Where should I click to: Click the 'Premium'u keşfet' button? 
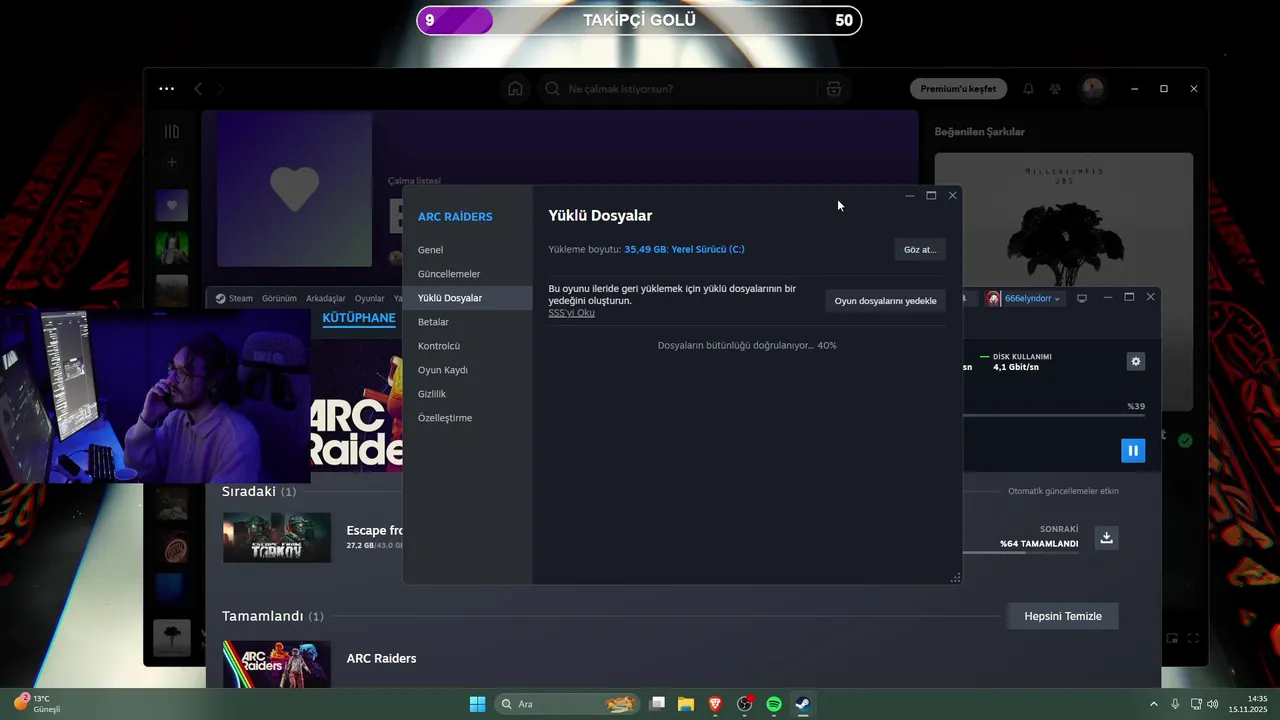pos(958,89)
